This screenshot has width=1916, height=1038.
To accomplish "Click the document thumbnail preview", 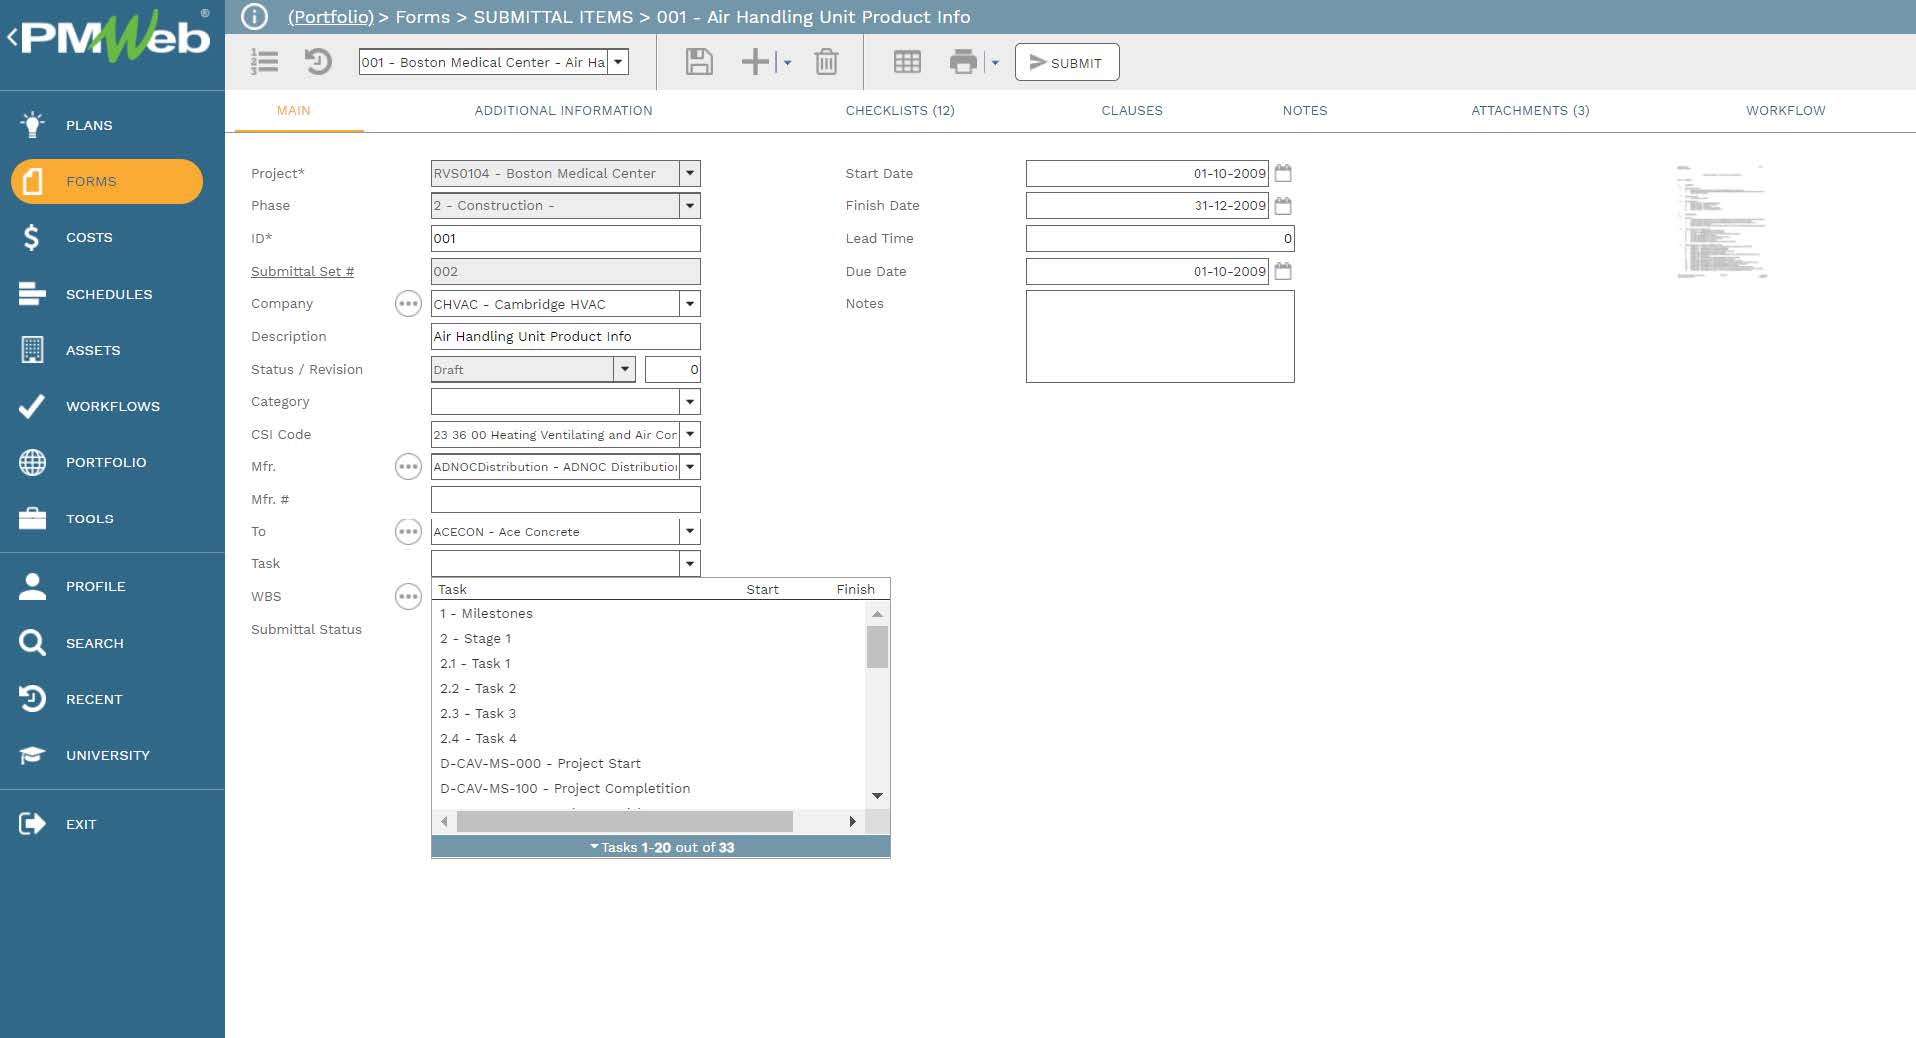I will (x=1721, y=221).
